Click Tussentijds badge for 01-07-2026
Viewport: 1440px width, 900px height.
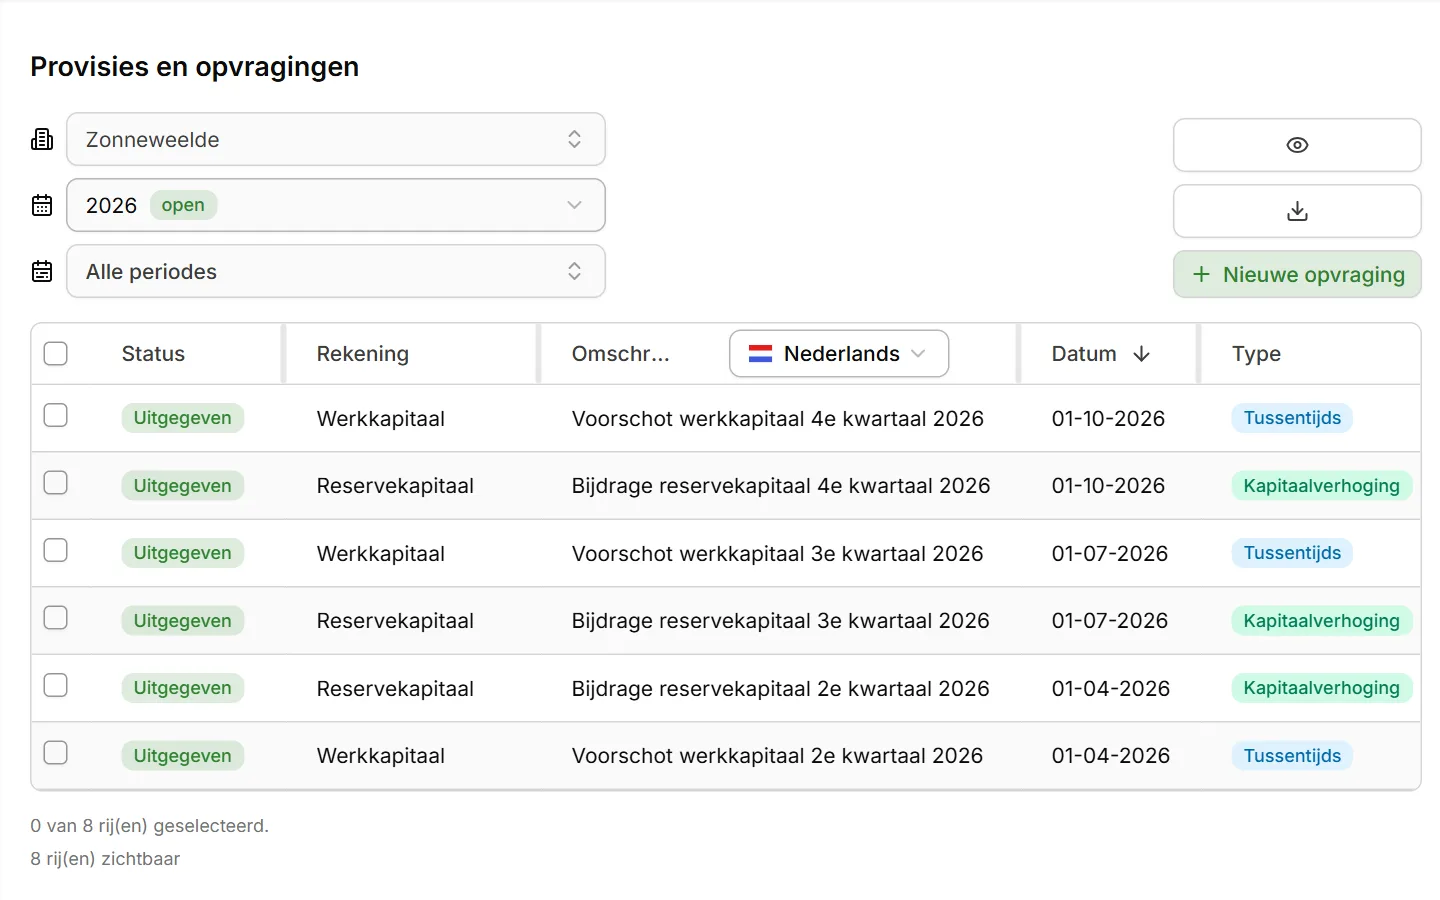coord(1292,553)
